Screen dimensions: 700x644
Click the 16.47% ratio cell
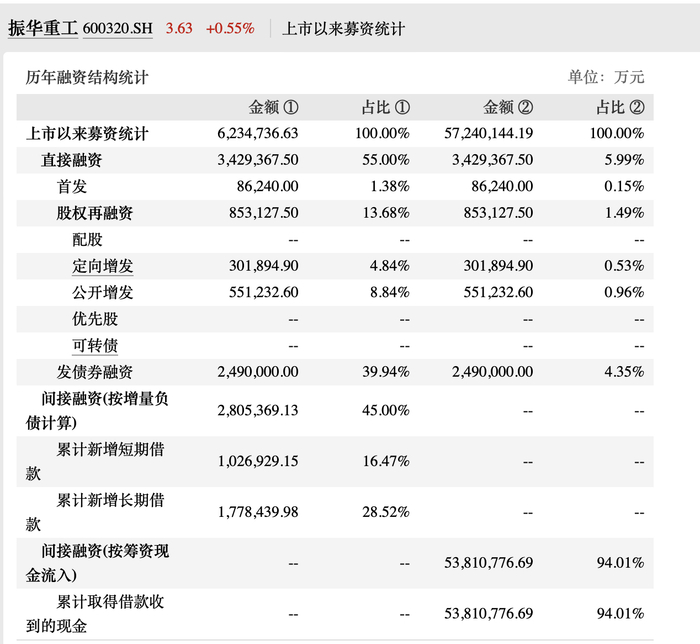pyautogui.click(x=386, y=461)
